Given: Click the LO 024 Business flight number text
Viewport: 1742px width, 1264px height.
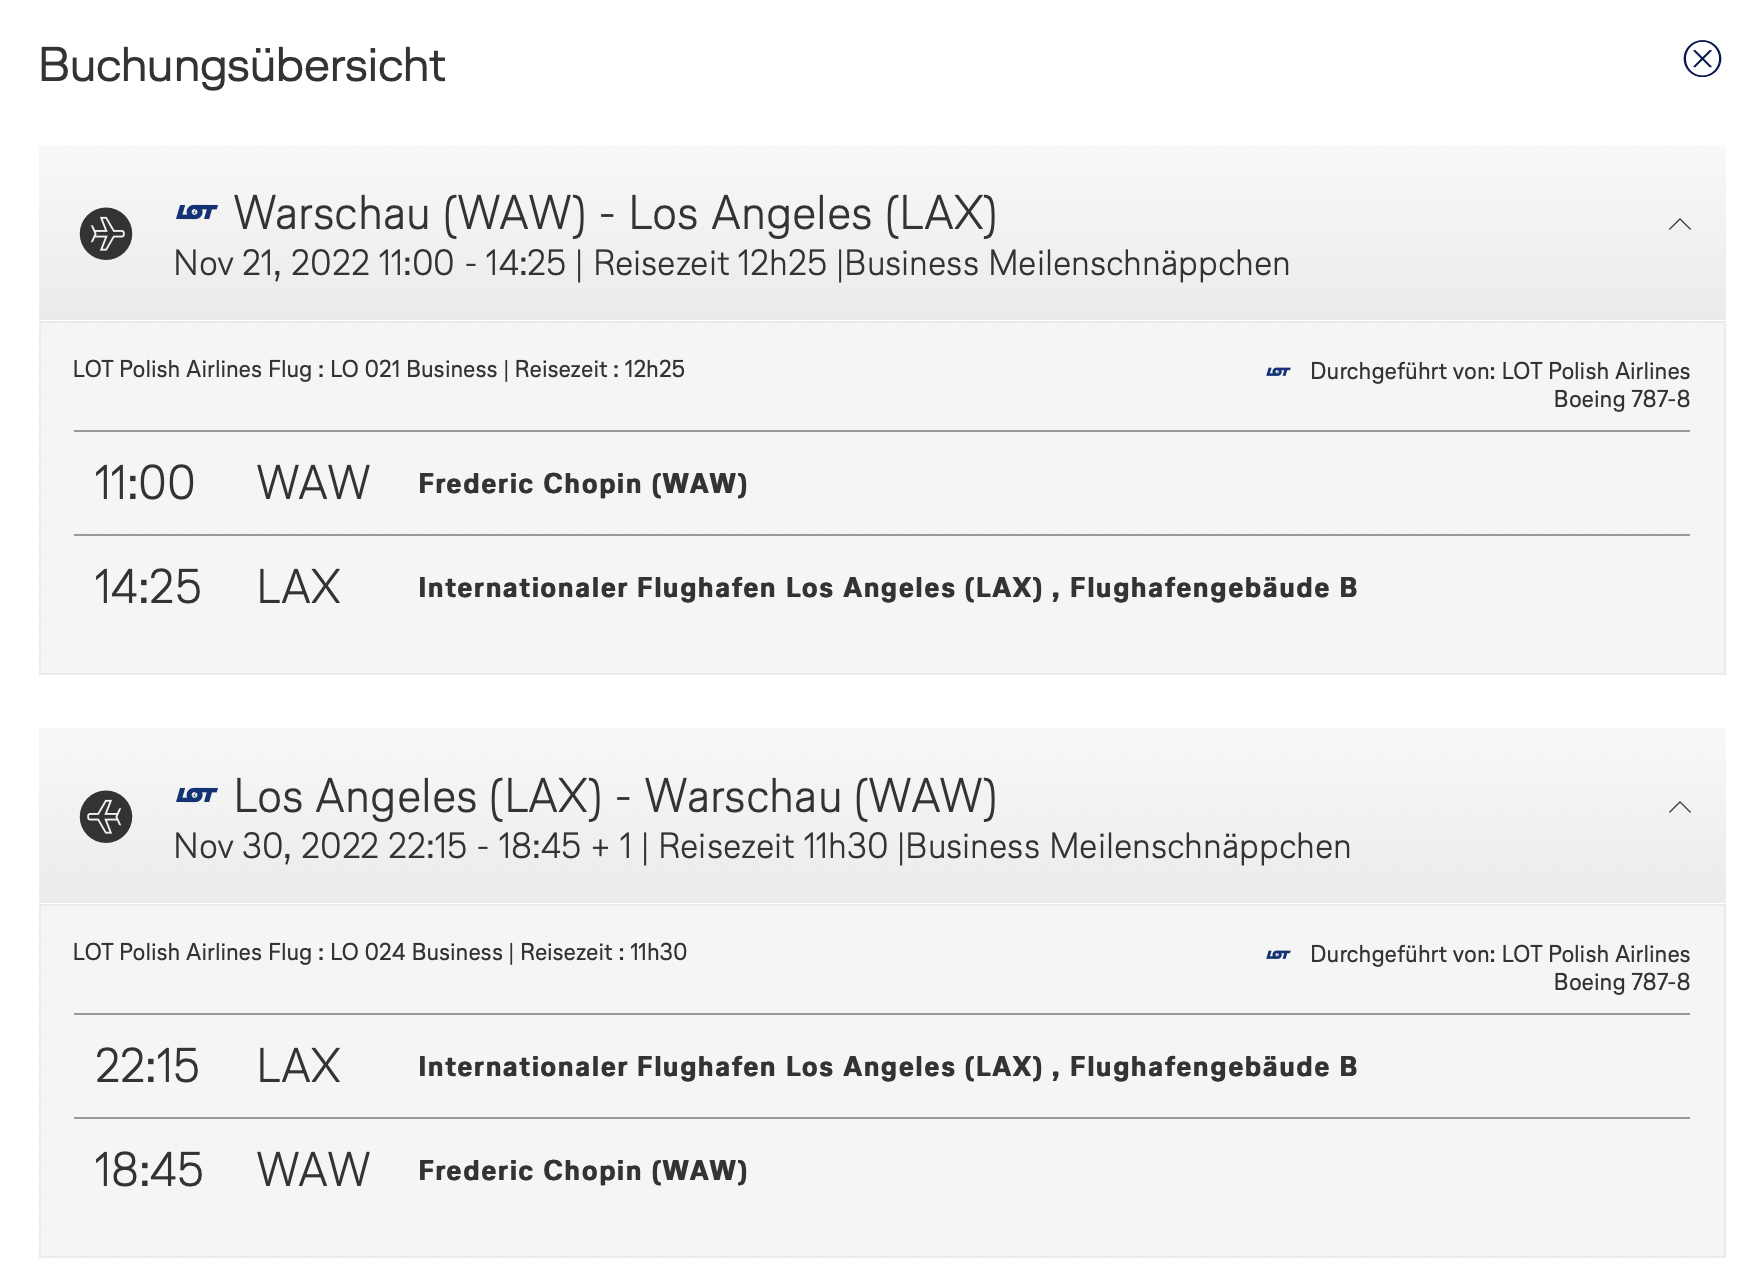Looking at the screenshot, I should [416, 953].
